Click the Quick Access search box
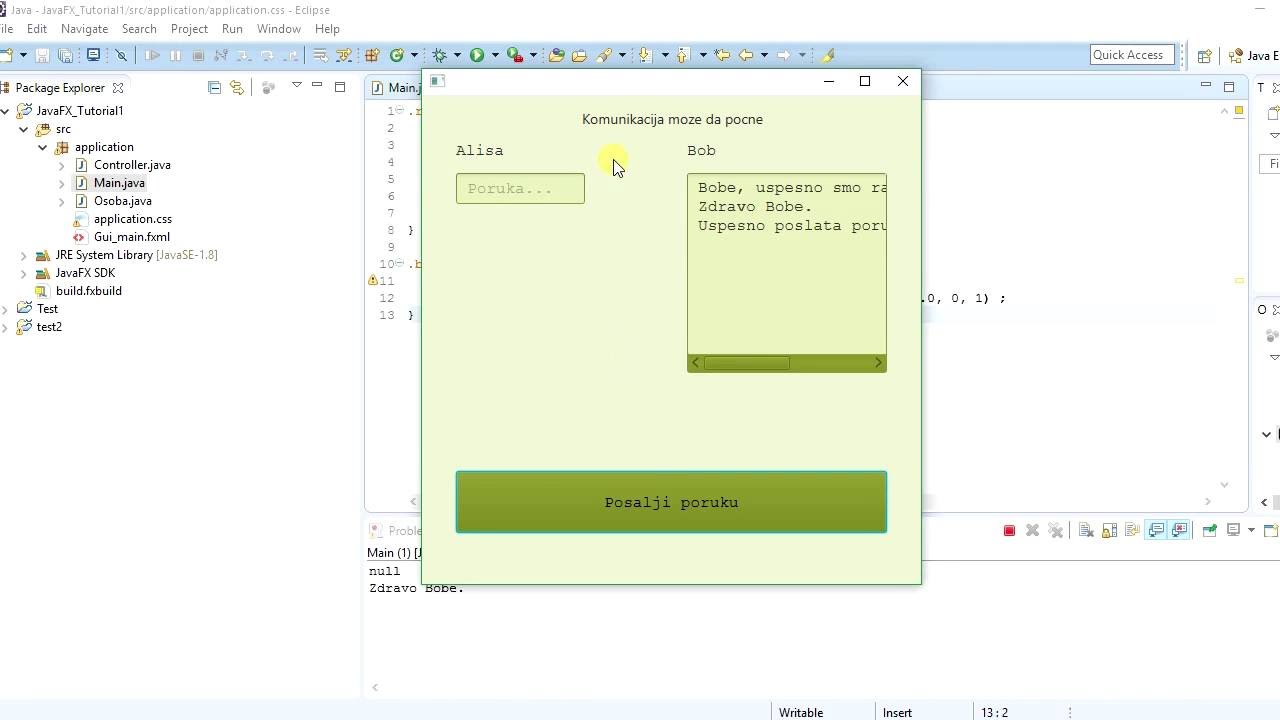 (1132, 55)
